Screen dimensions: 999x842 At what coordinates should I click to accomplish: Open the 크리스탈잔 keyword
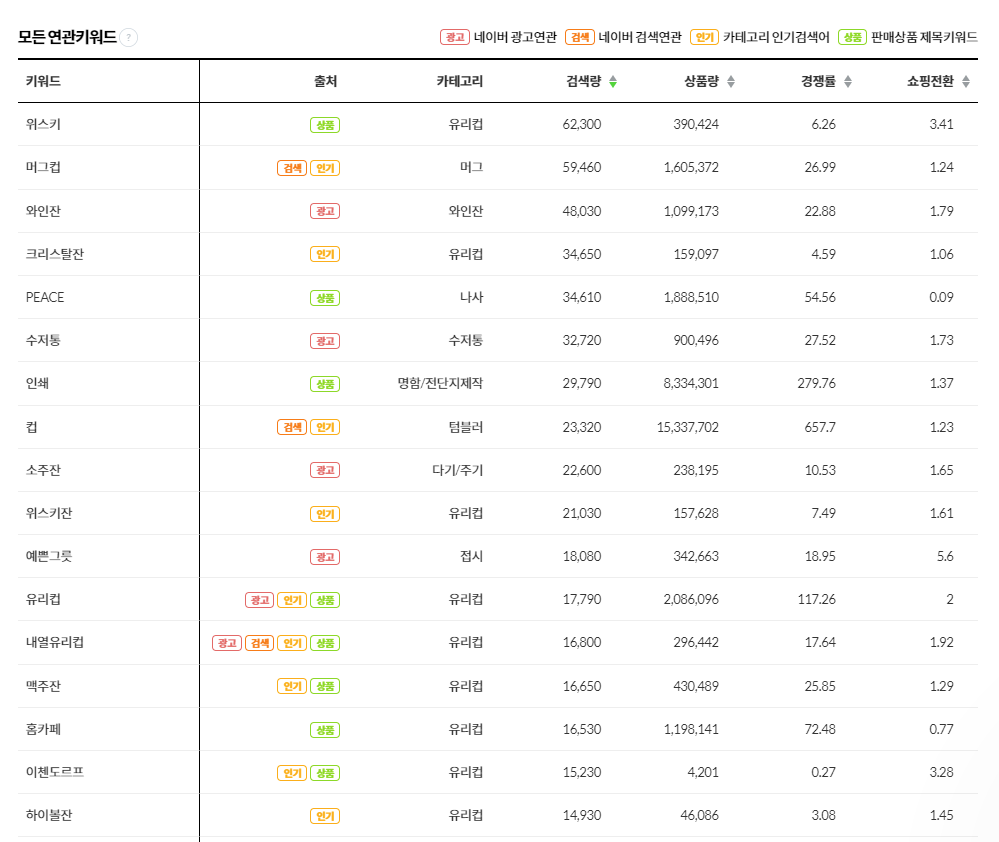(x=55, y=254)
